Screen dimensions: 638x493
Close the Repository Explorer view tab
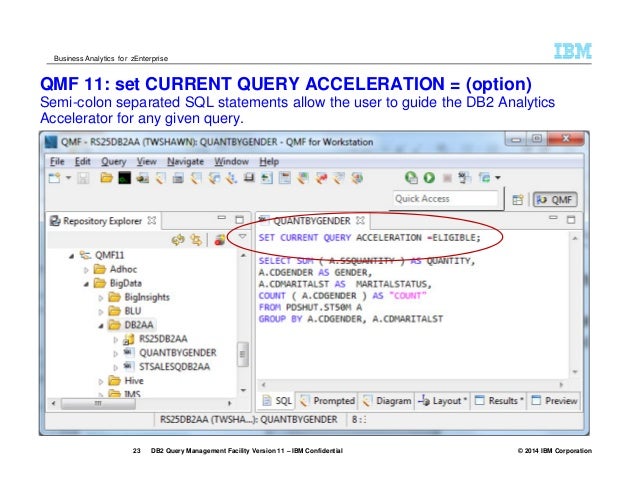click(152, 220)
